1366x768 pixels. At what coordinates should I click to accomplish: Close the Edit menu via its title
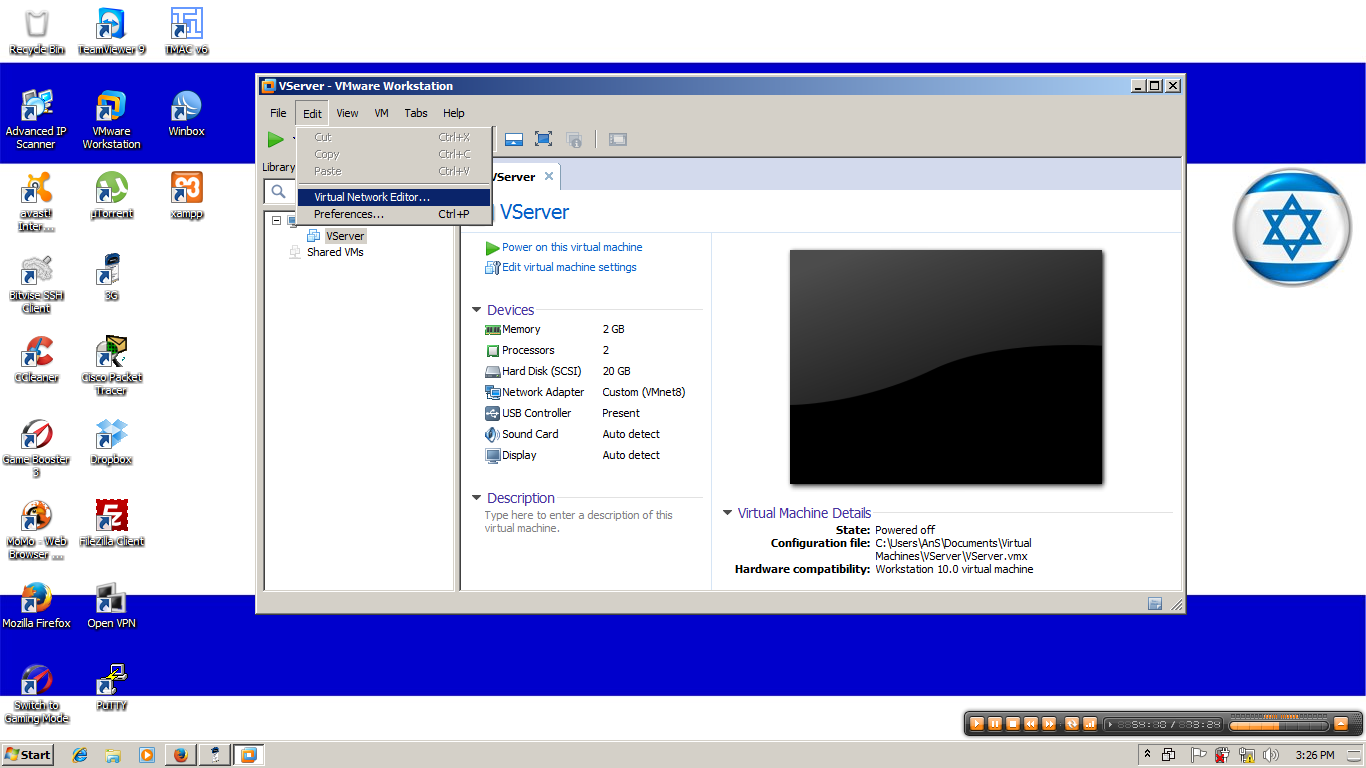(312, 113)
